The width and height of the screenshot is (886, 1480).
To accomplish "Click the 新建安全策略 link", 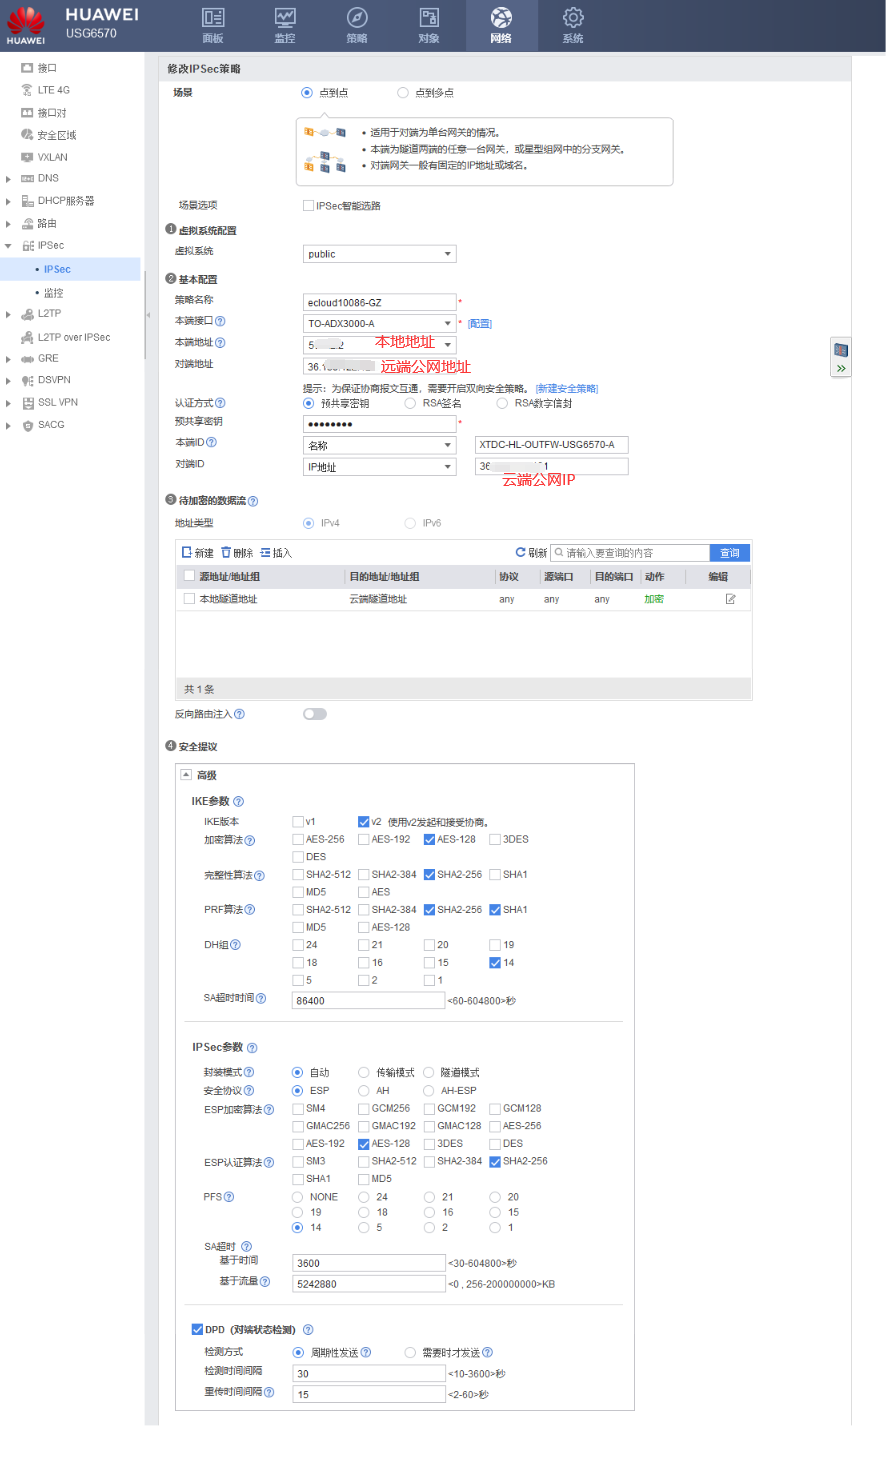I will coord(566,388).
